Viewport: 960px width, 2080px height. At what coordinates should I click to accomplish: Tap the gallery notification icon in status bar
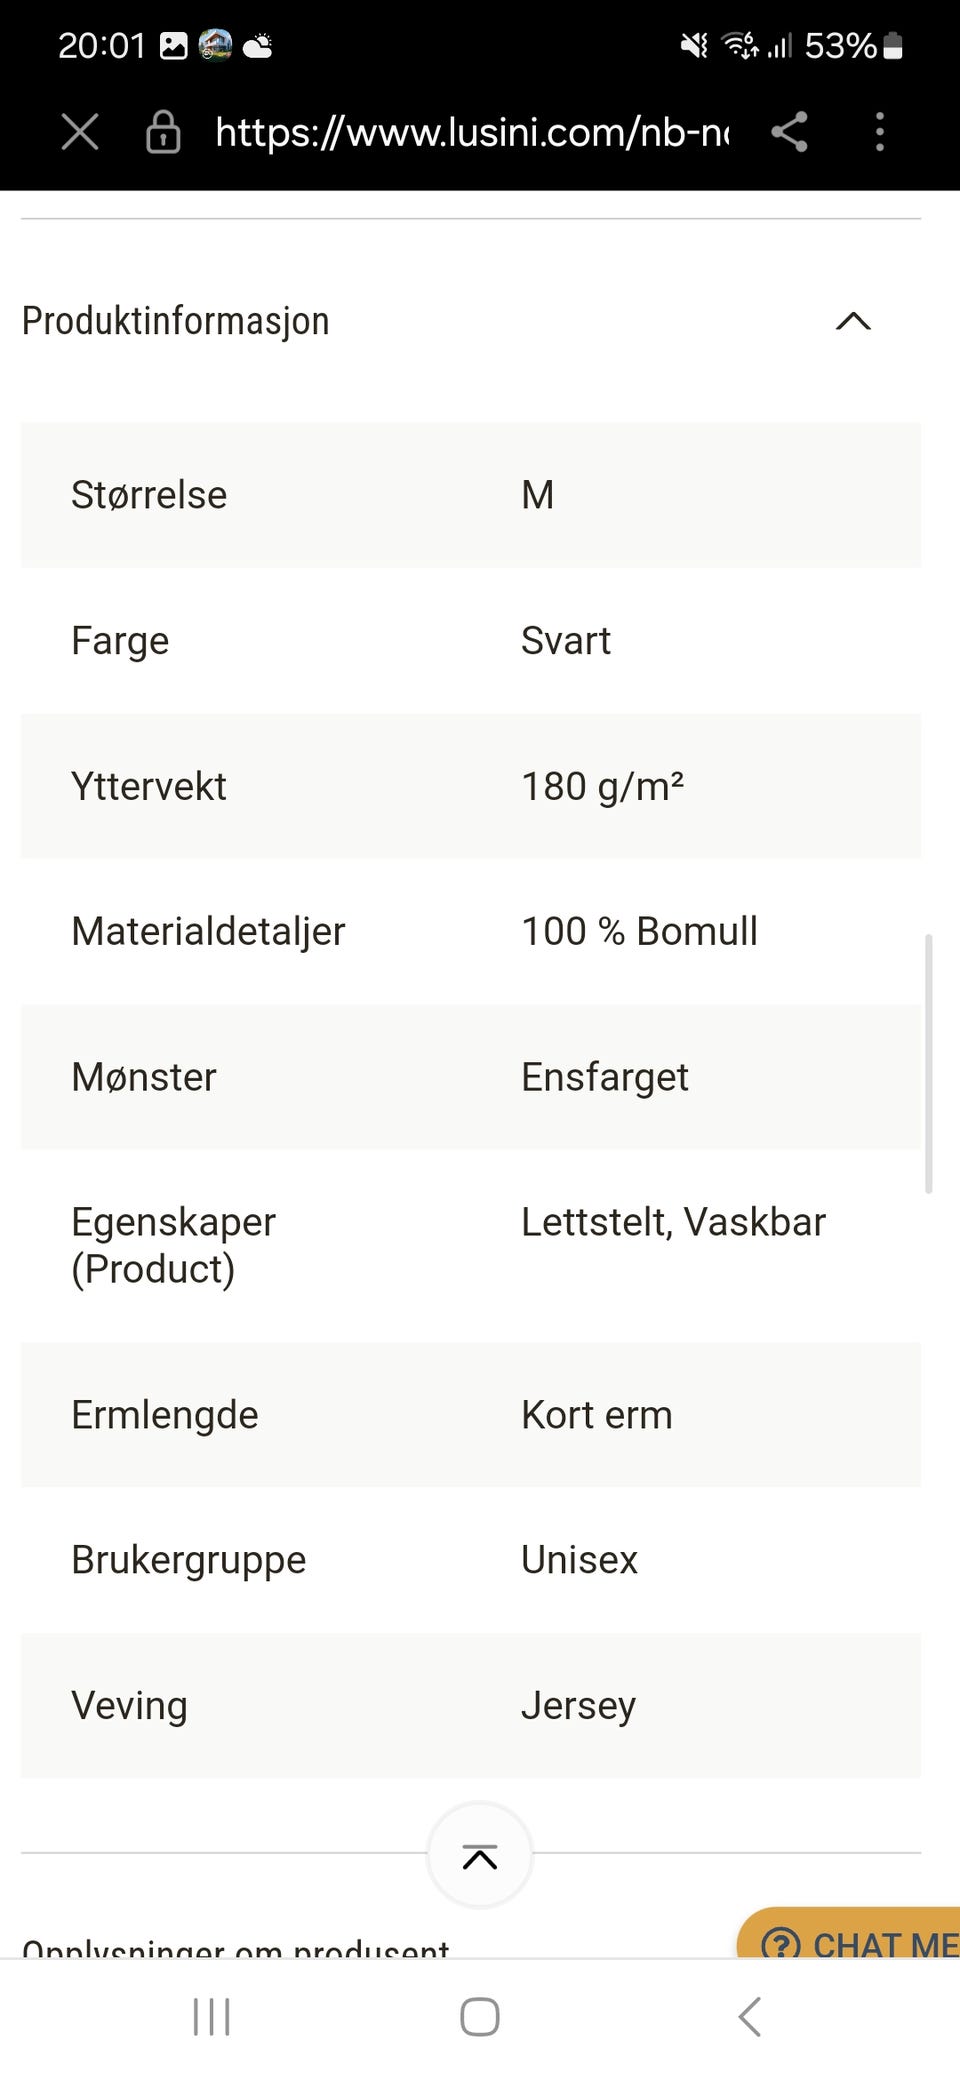tap(174, 46)
